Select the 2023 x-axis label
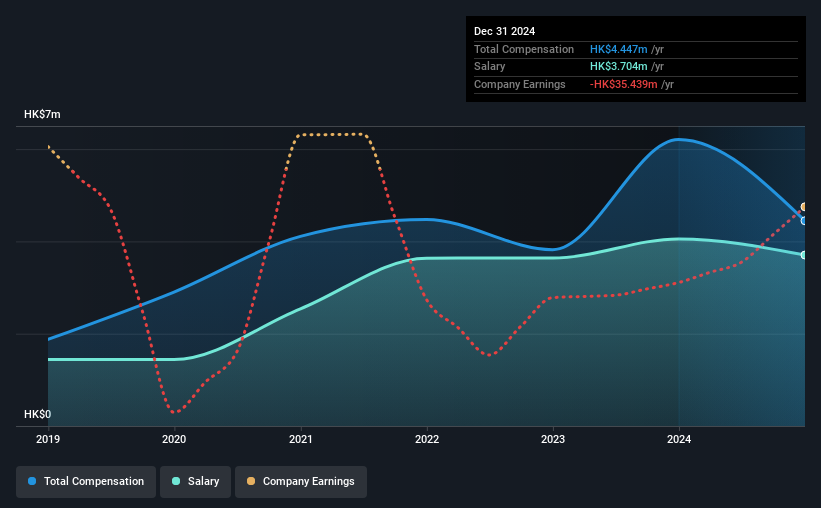Viewport: 821px width, 508px height. pyautogui.click(x=553, y=439)
